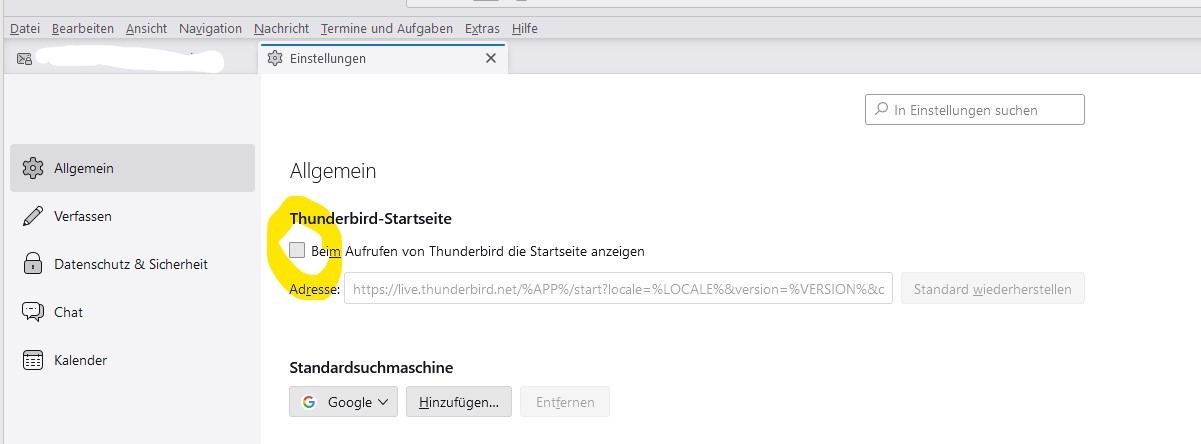Close the Einstellungen tab

[x=490, y=59]
